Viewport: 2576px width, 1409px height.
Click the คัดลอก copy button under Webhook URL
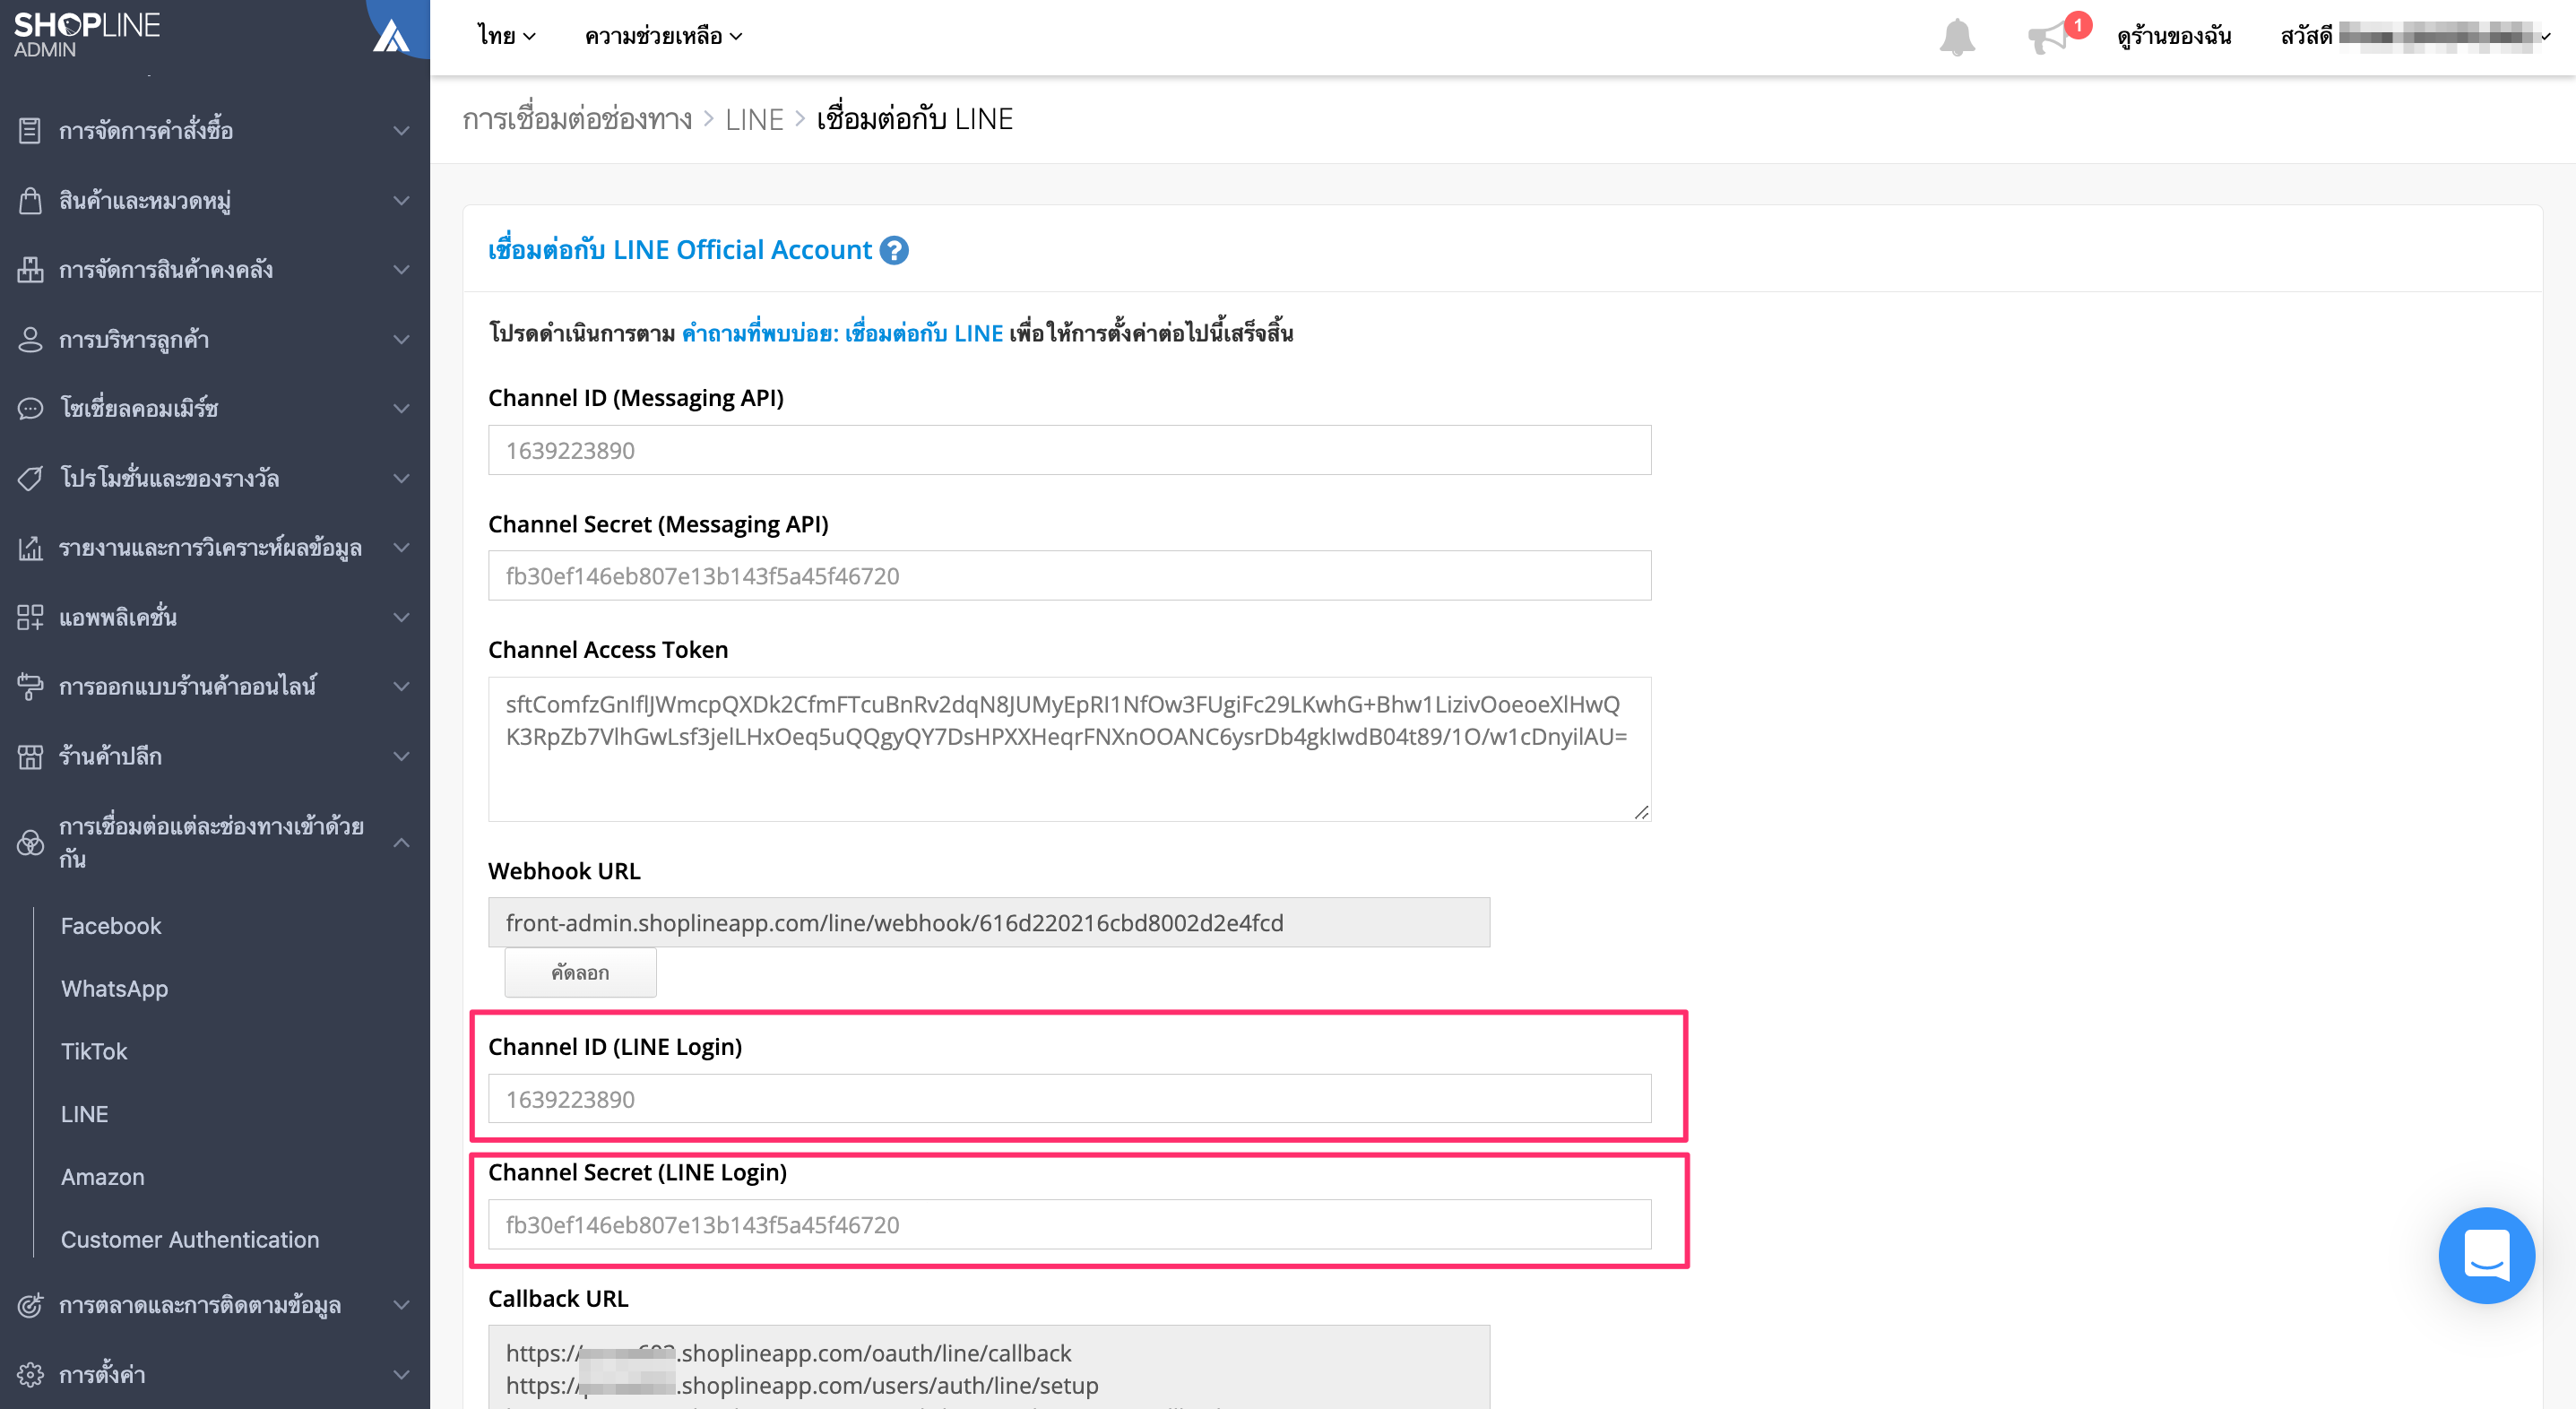tap(580, 973)
